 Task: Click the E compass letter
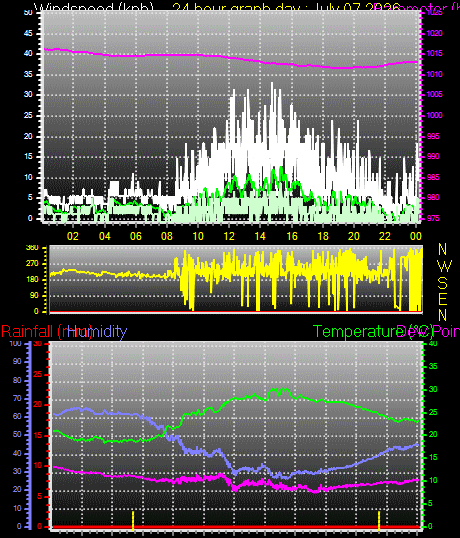[x=443, y=299]
